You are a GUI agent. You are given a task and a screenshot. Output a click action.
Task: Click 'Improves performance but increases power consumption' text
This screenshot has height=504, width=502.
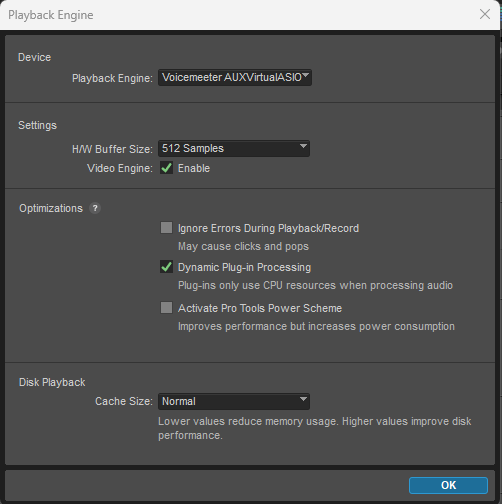316,326
